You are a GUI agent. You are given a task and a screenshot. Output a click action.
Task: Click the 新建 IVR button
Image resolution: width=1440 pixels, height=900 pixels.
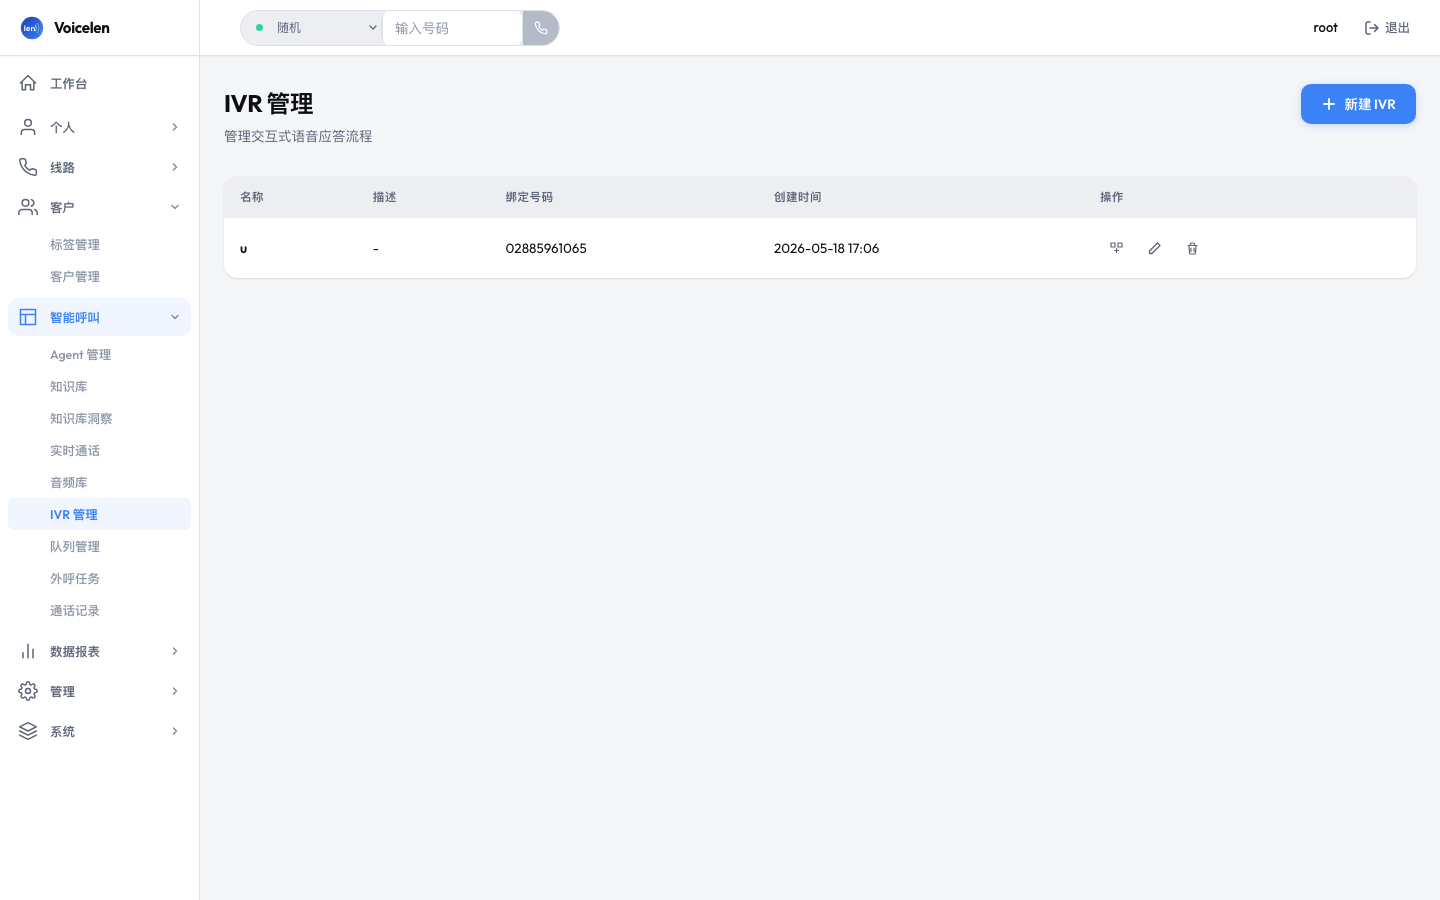click(x=1358, y=104)
